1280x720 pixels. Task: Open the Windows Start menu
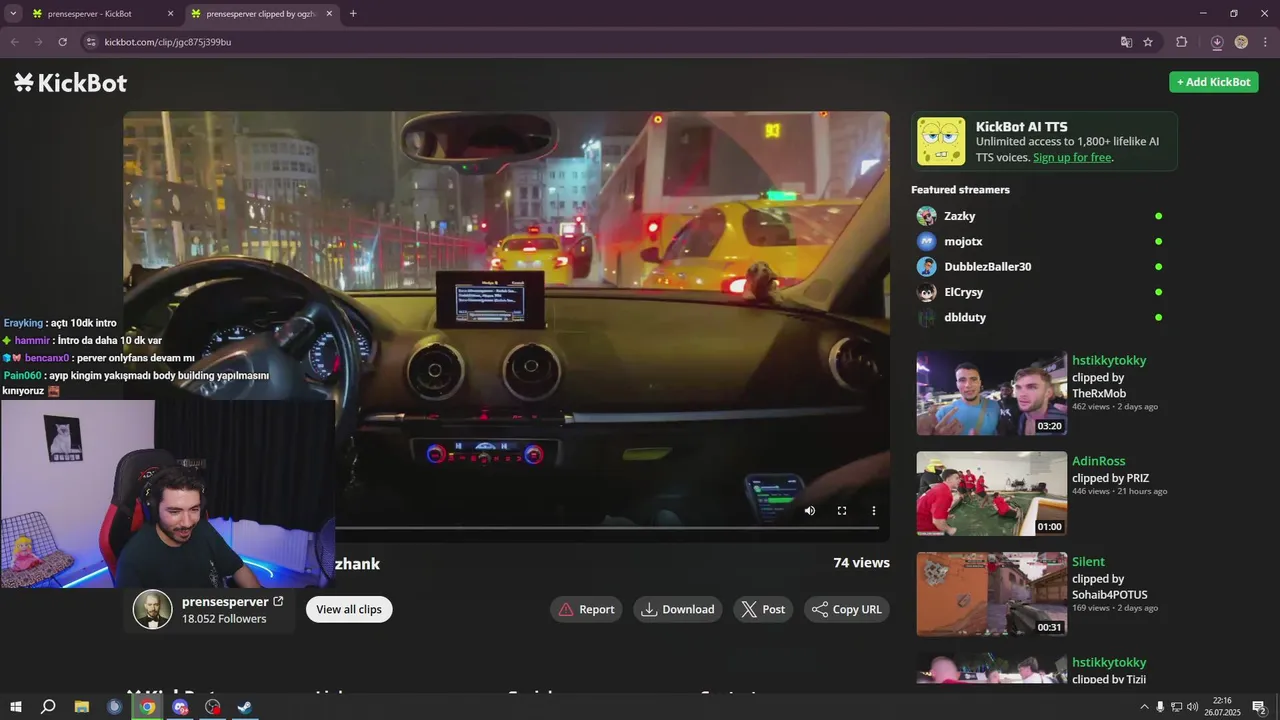[16, 707]
